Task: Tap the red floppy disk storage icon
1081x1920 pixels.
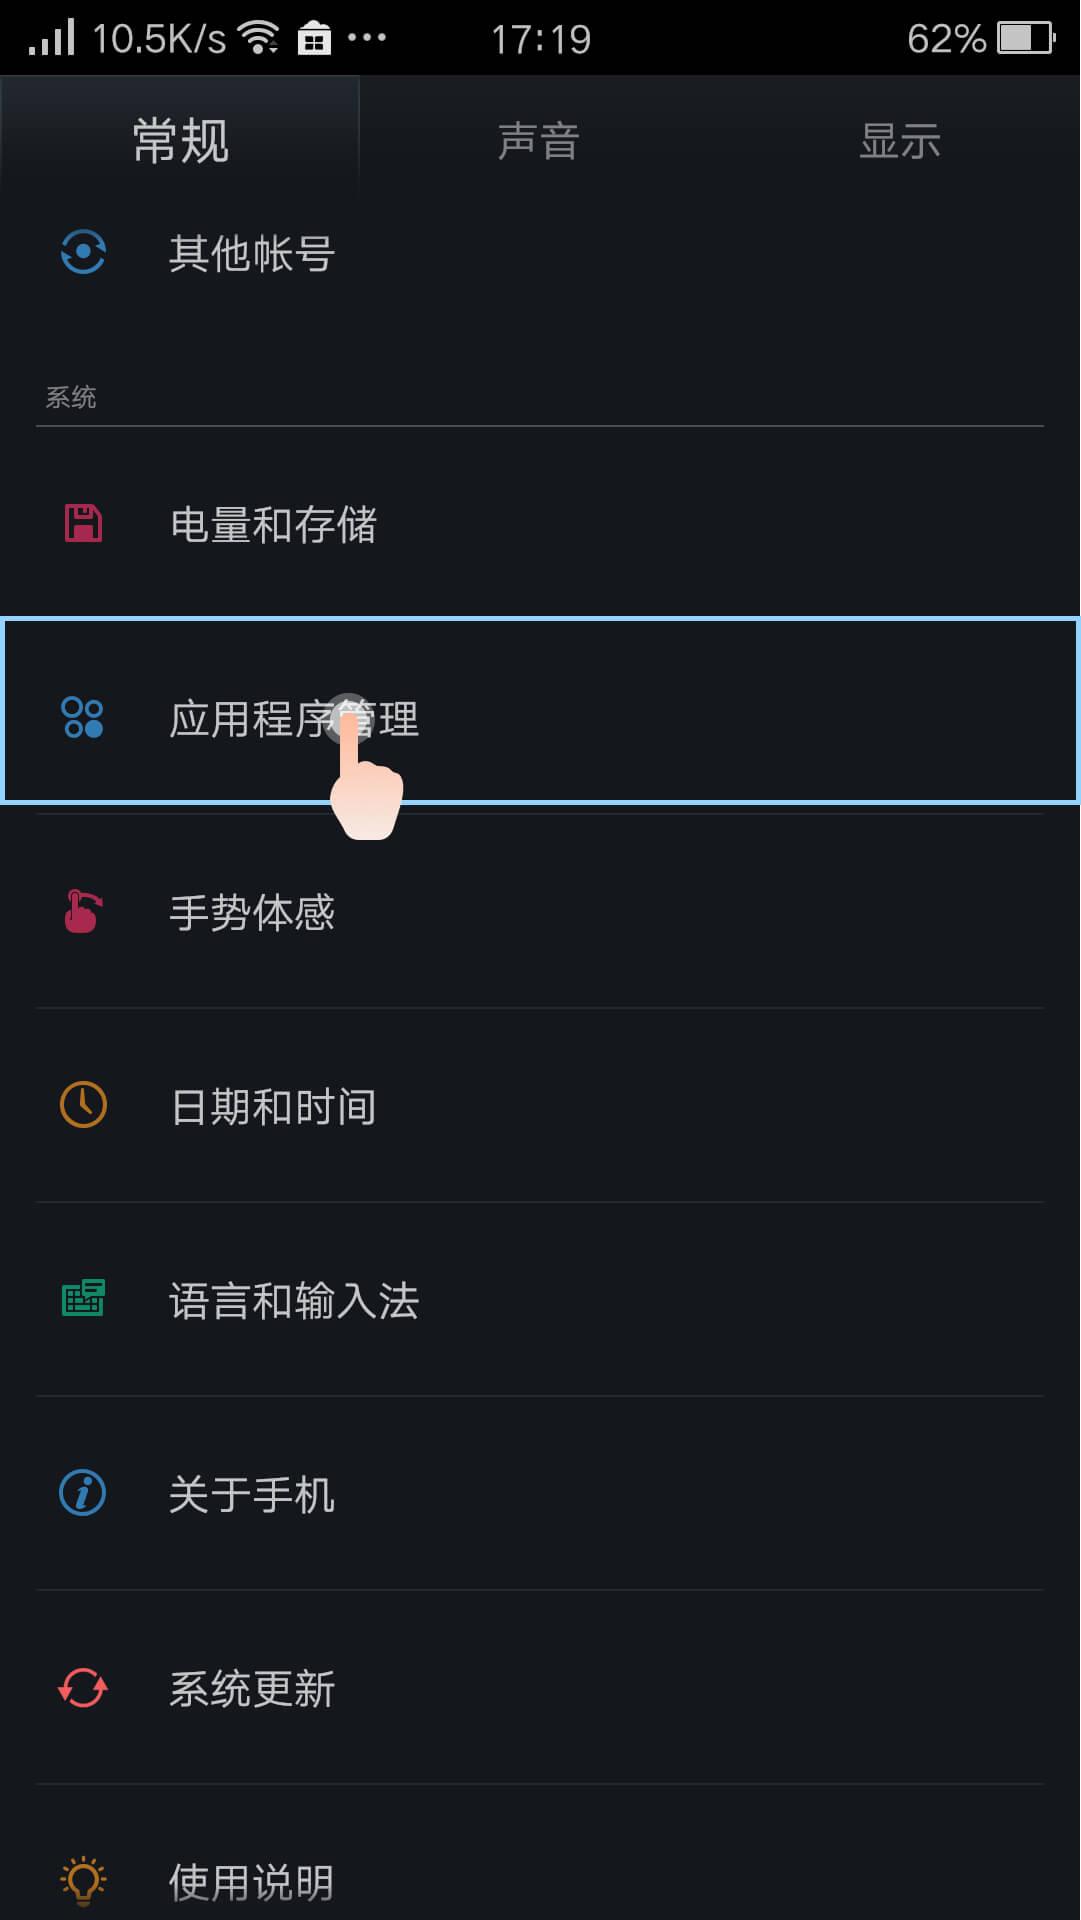Action: tap(83, 524)
